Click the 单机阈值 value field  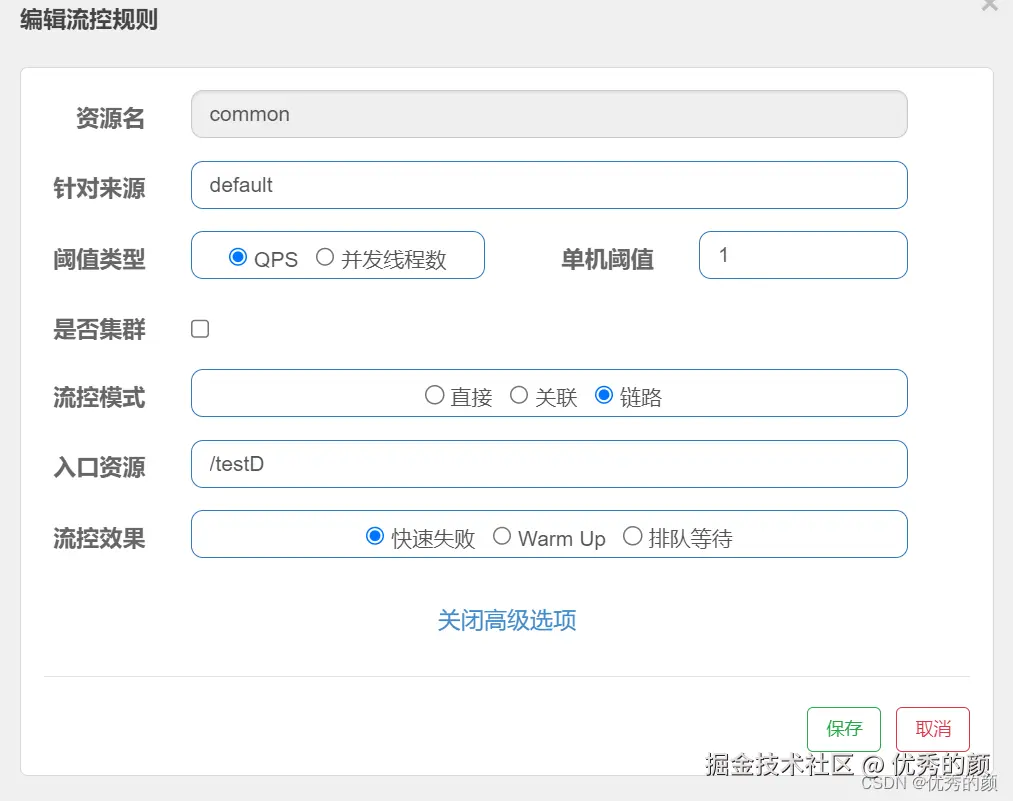click(802, 255)
